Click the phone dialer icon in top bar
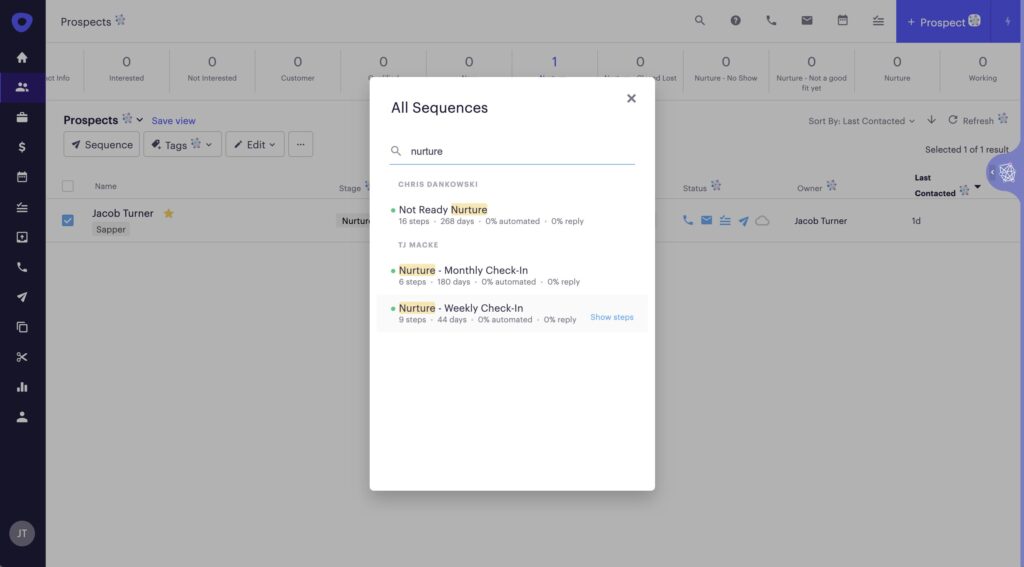The image size is (1024, 567). pyautogui.click(x=771, y=21)
